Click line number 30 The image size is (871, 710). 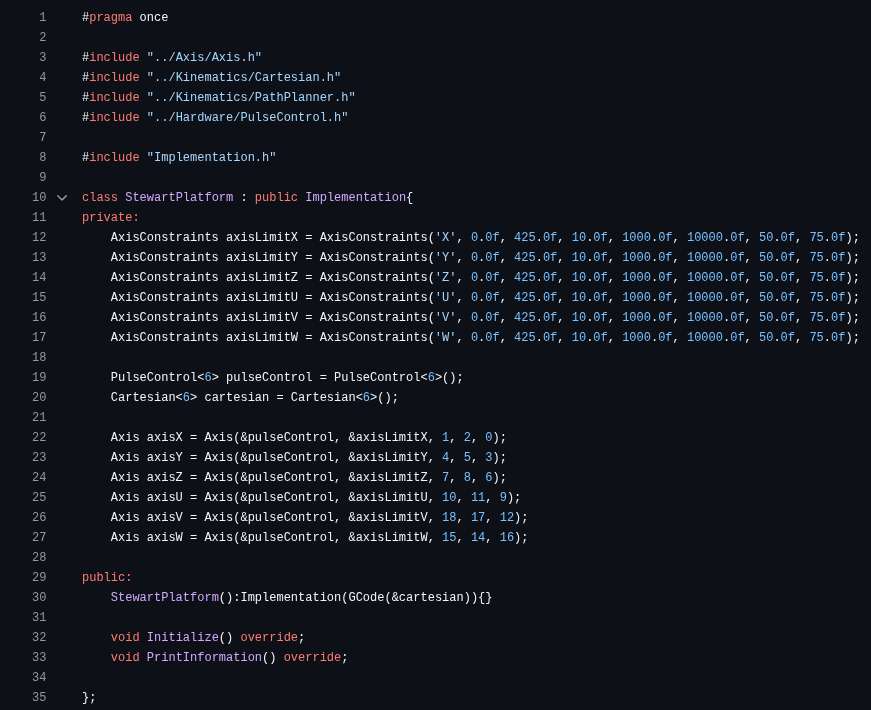(x=39, y=597)
